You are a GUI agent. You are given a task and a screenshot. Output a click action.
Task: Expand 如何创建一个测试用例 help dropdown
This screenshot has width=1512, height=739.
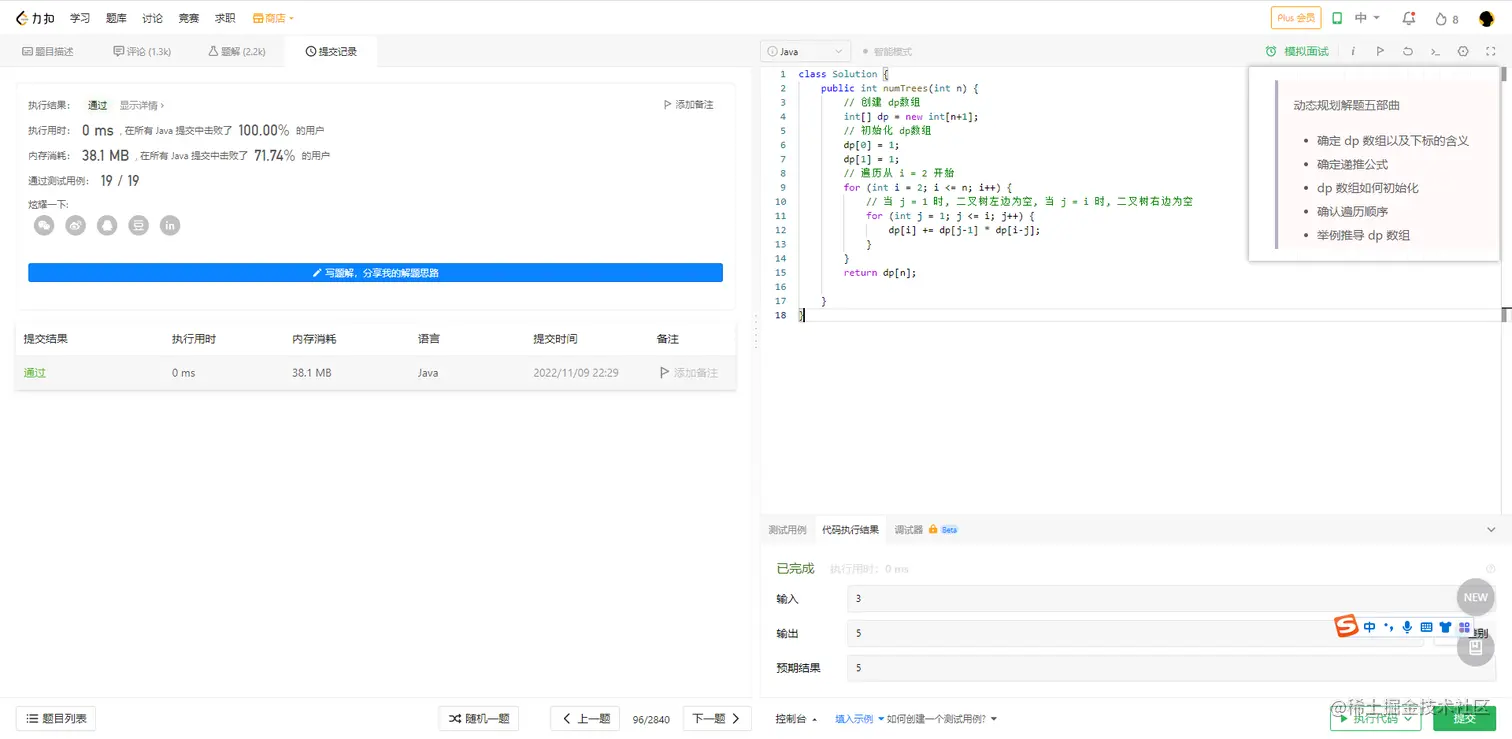(x=942, y=719)
